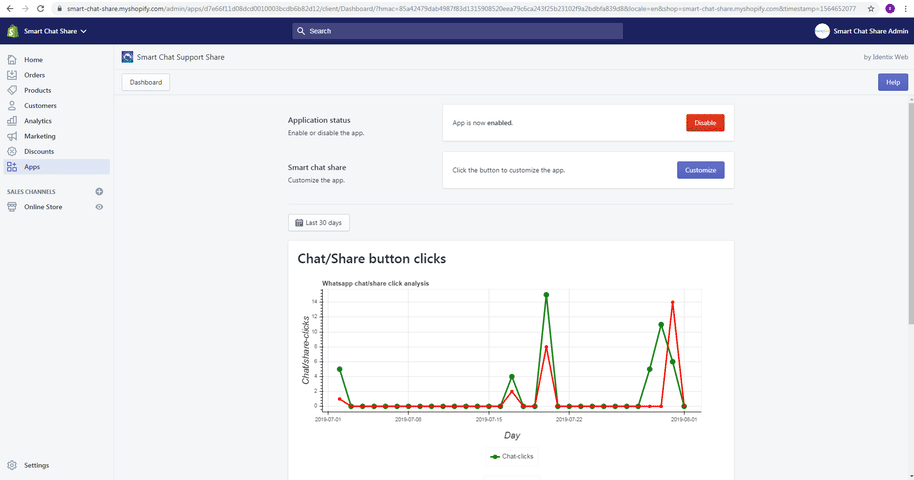Click the Online Store storefront icon

click(12, 207)
